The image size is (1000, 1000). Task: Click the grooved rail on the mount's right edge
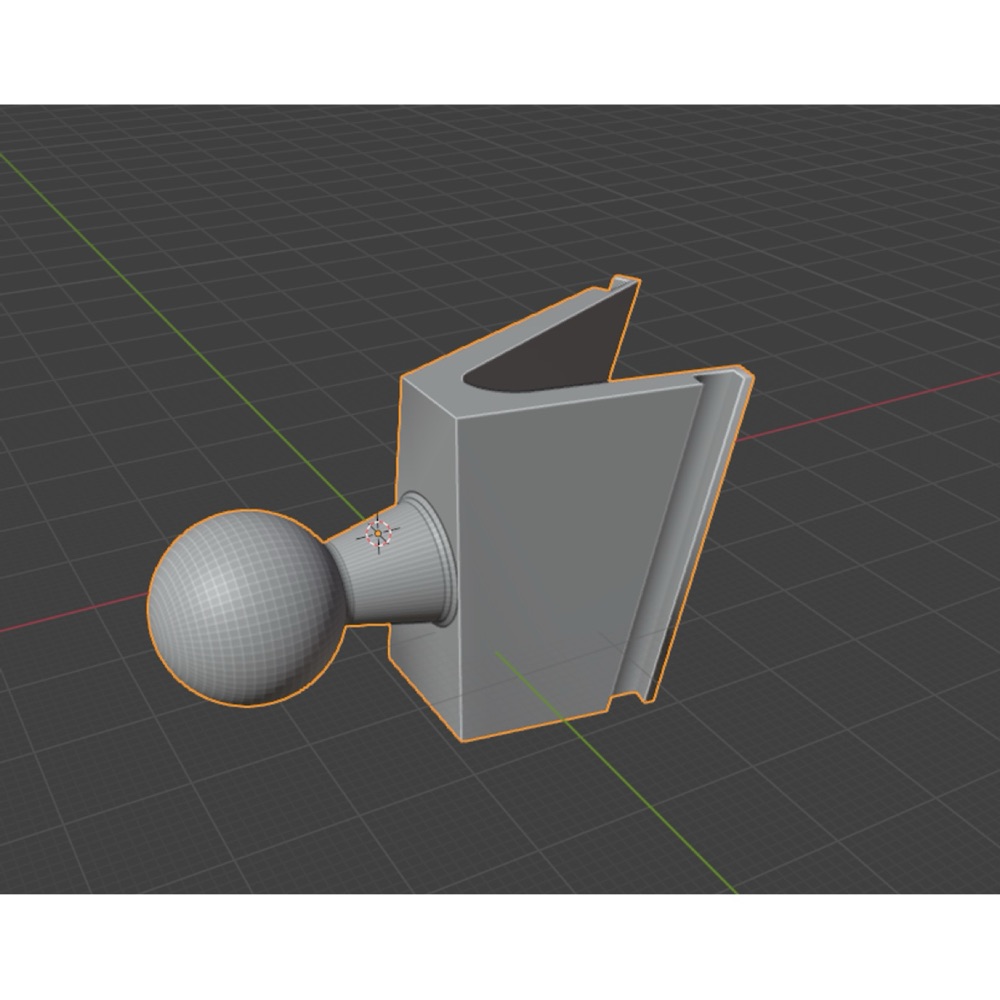(684, 536)
